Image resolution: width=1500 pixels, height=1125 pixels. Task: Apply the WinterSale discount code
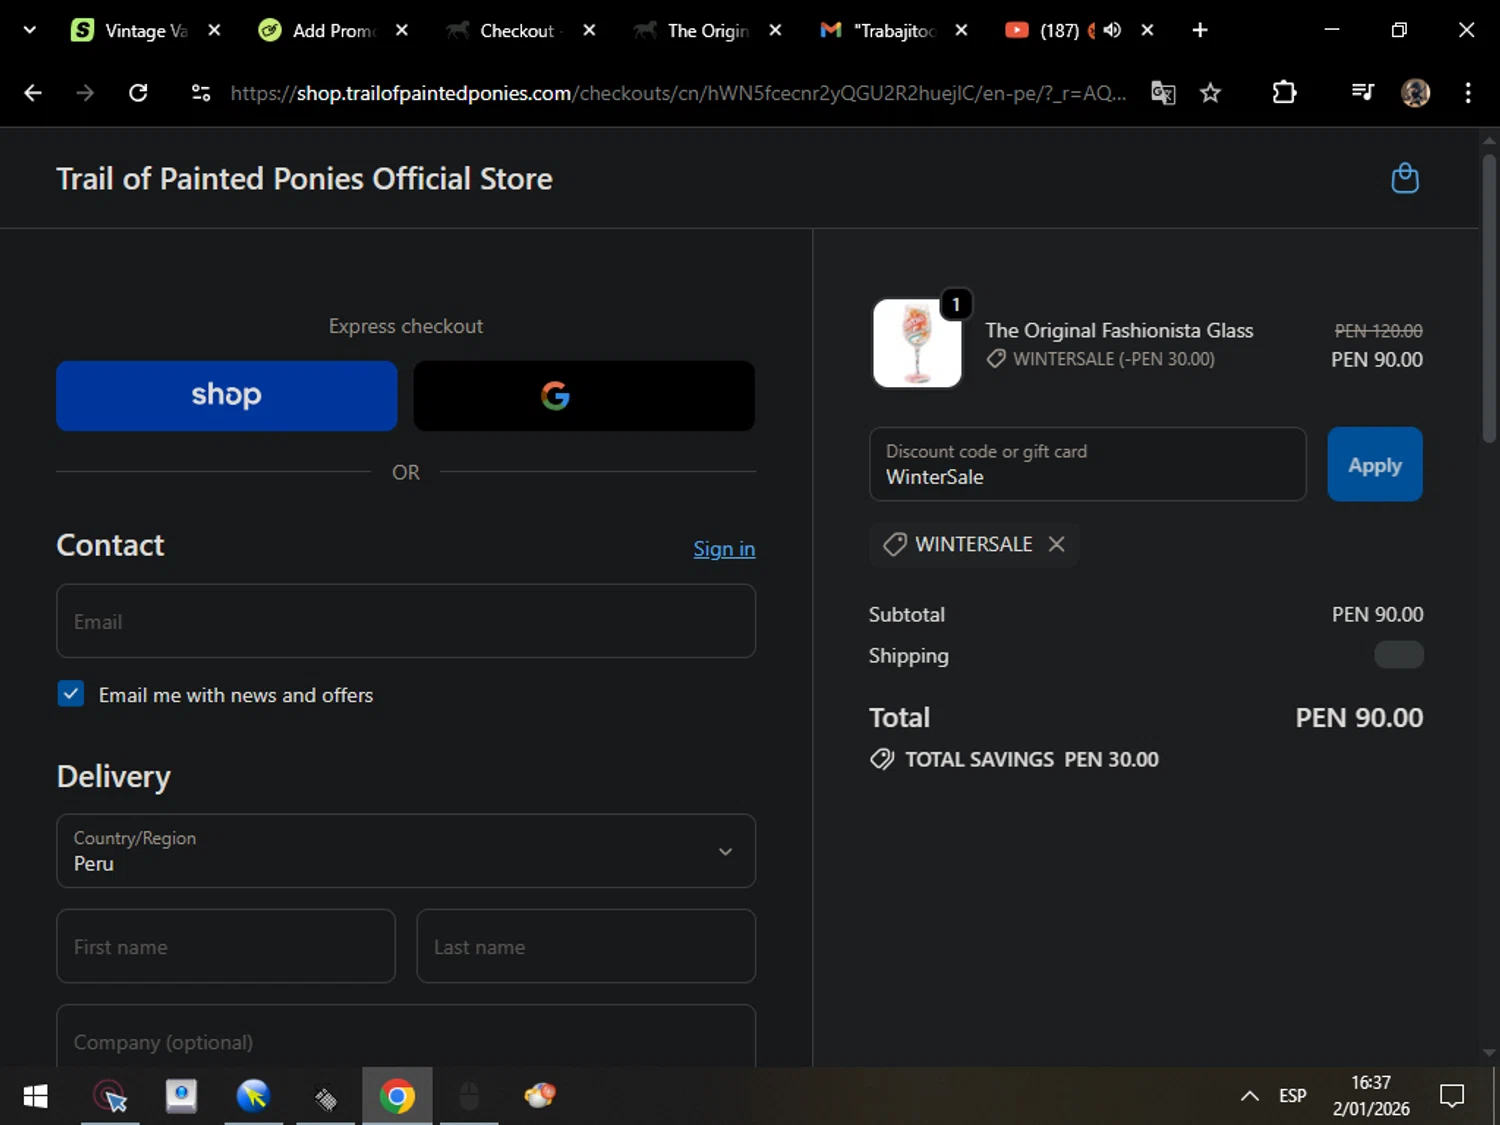1375,464
